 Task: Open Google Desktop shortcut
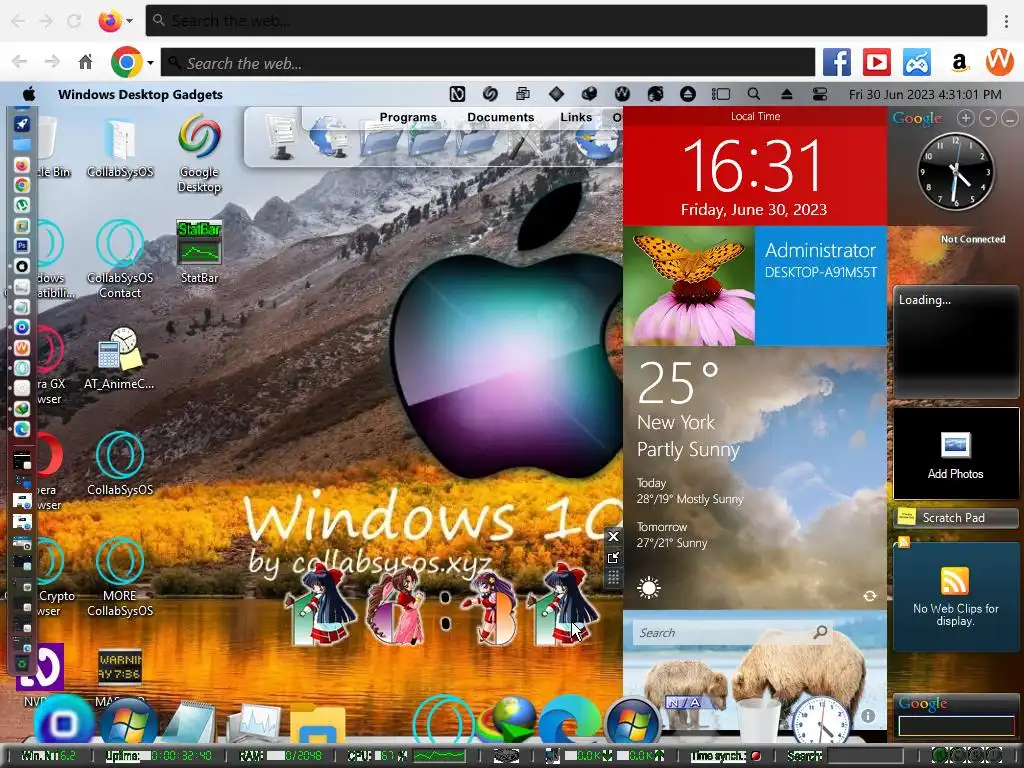coord(199,154)
